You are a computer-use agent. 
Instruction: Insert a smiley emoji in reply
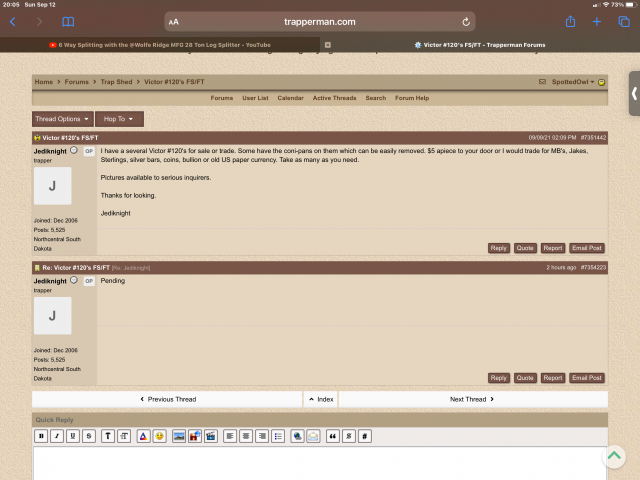[160, 436]
